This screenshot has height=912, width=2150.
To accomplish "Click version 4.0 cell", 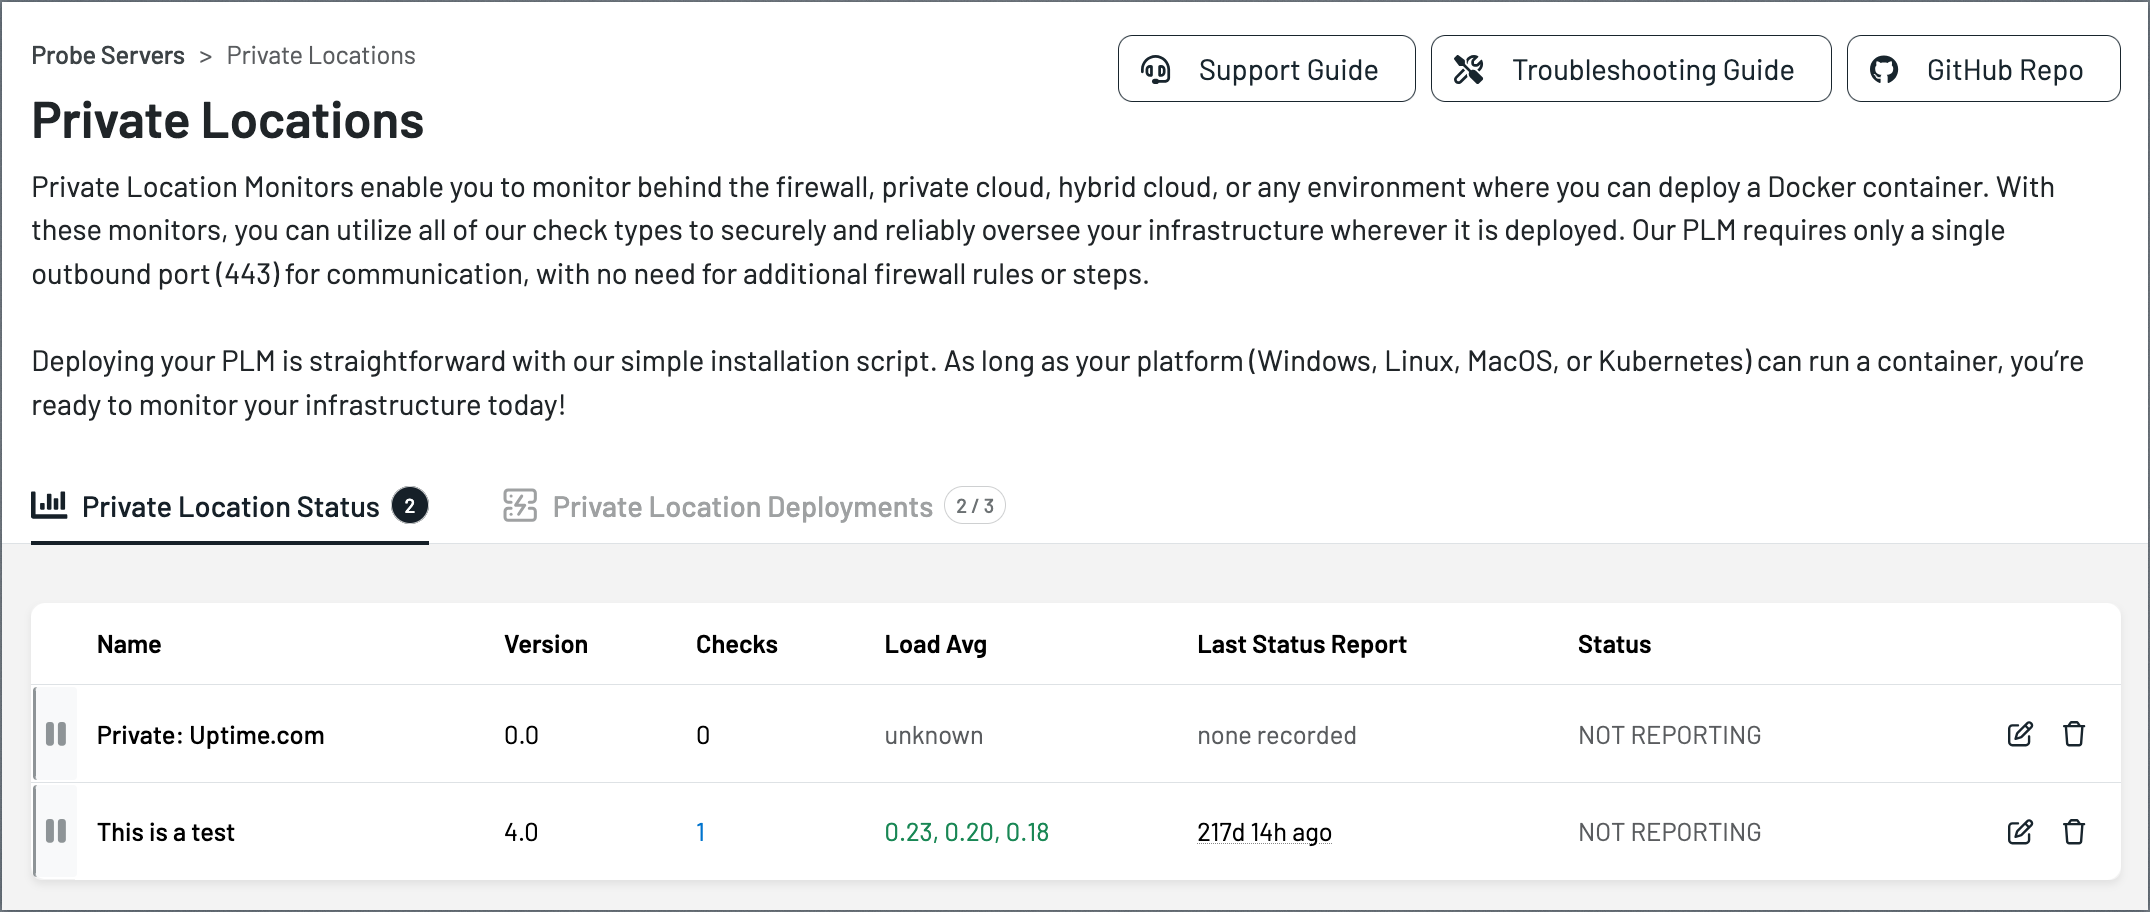I will click(x=521, y=832).
